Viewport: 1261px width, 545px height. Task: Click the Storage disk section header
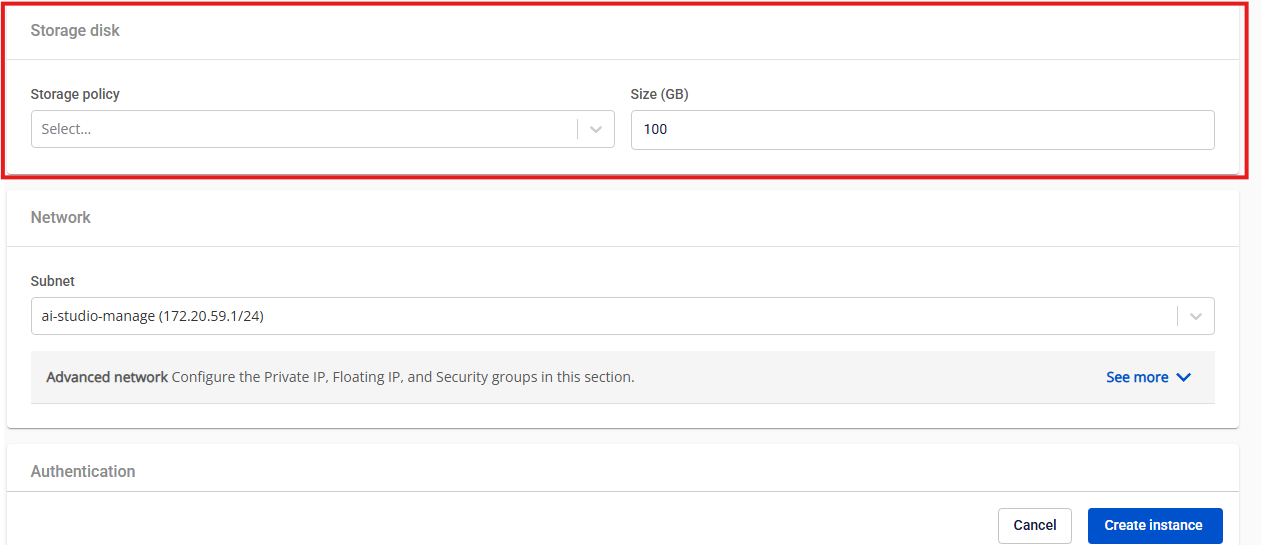(75, 31)
